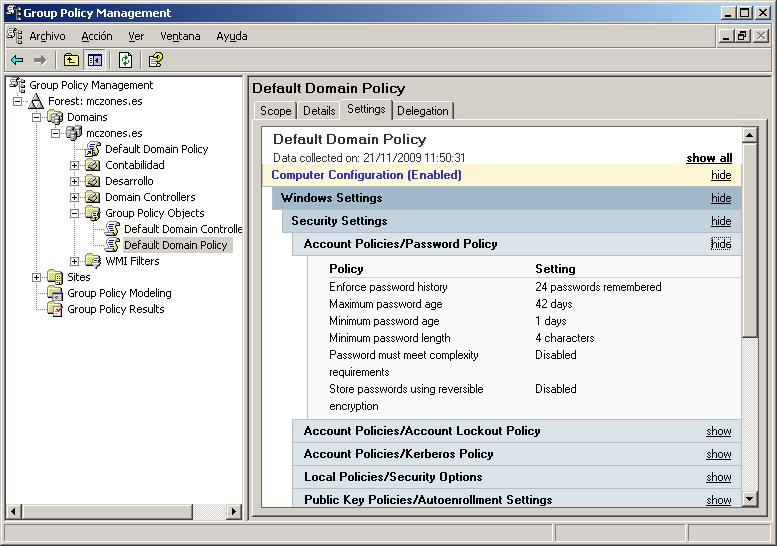The width and height of the screenshot is (777, 546).
Task: Click the Group Policy Objects folder icon
Action: (x=93, y=213)
